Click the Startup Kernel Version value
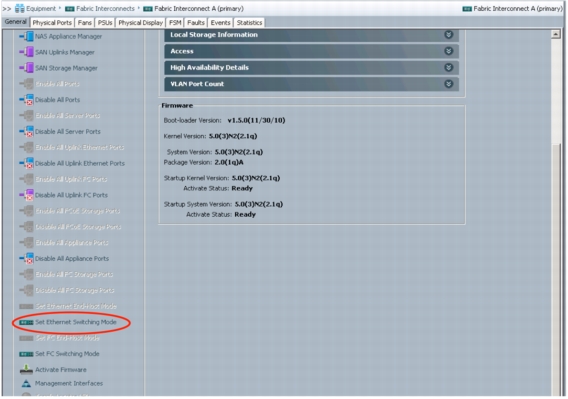 pos(256,178)
